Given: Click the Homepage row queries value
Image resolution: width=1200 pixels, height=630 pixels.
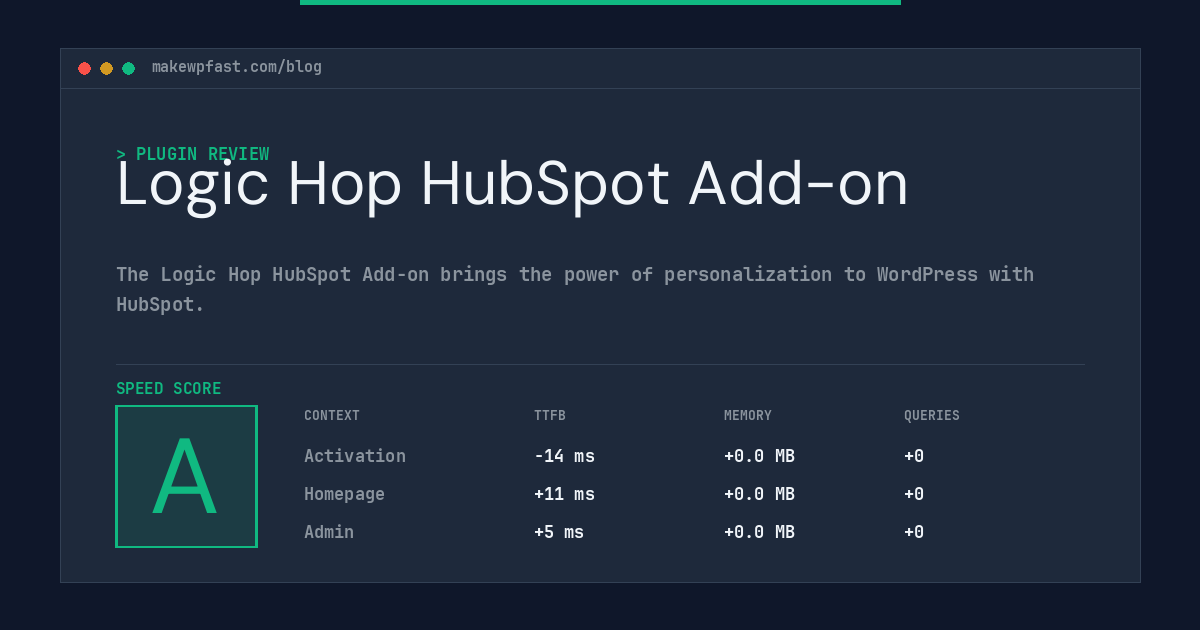Looking at the screenshot, I should tap(914, 494).
